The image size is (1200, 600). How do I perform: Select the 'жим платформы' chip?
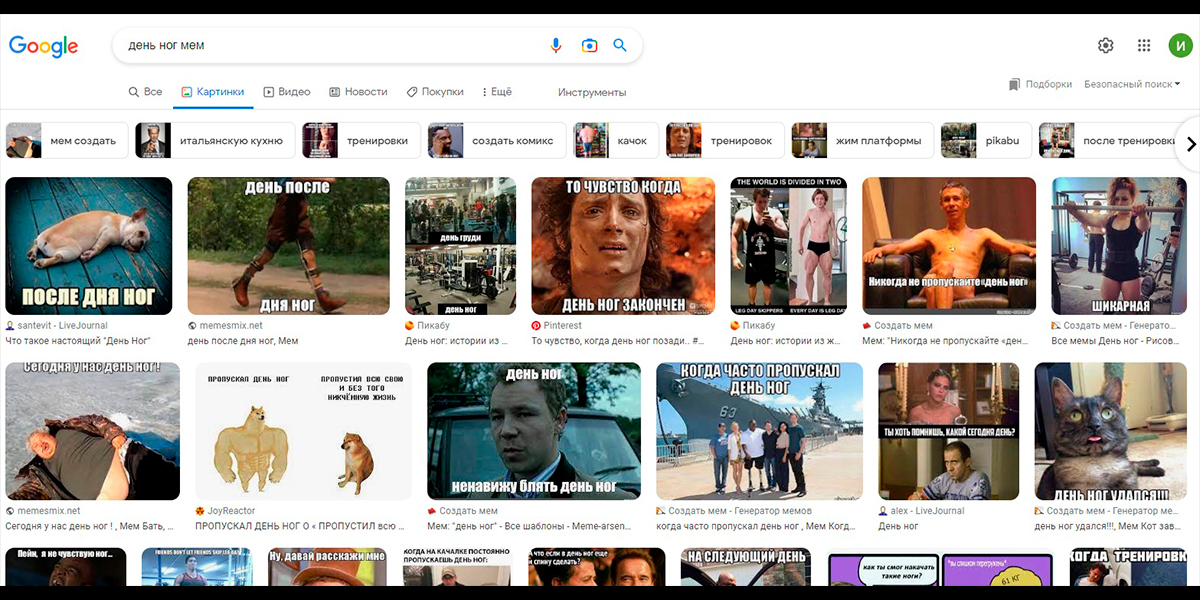[863, 141]
